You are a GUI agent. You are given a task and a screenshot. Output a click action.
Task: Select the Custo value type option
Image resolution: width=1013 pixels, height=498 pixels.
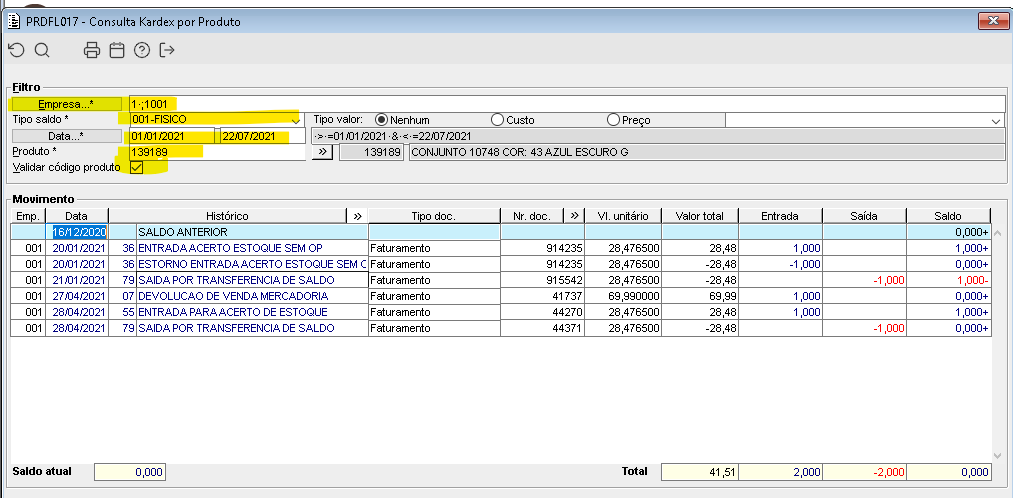click(x=497, y=120)
